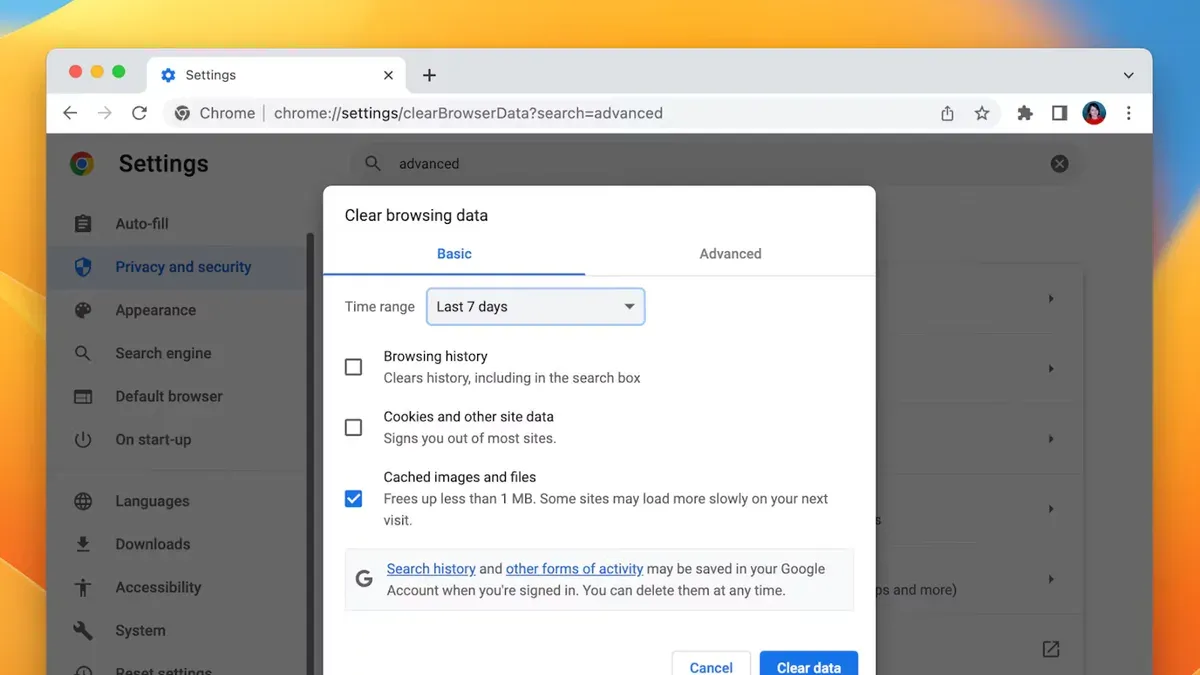Open the other forms of activity link
Viewport: 1200px width, 675px height.
tap(574, 569)
